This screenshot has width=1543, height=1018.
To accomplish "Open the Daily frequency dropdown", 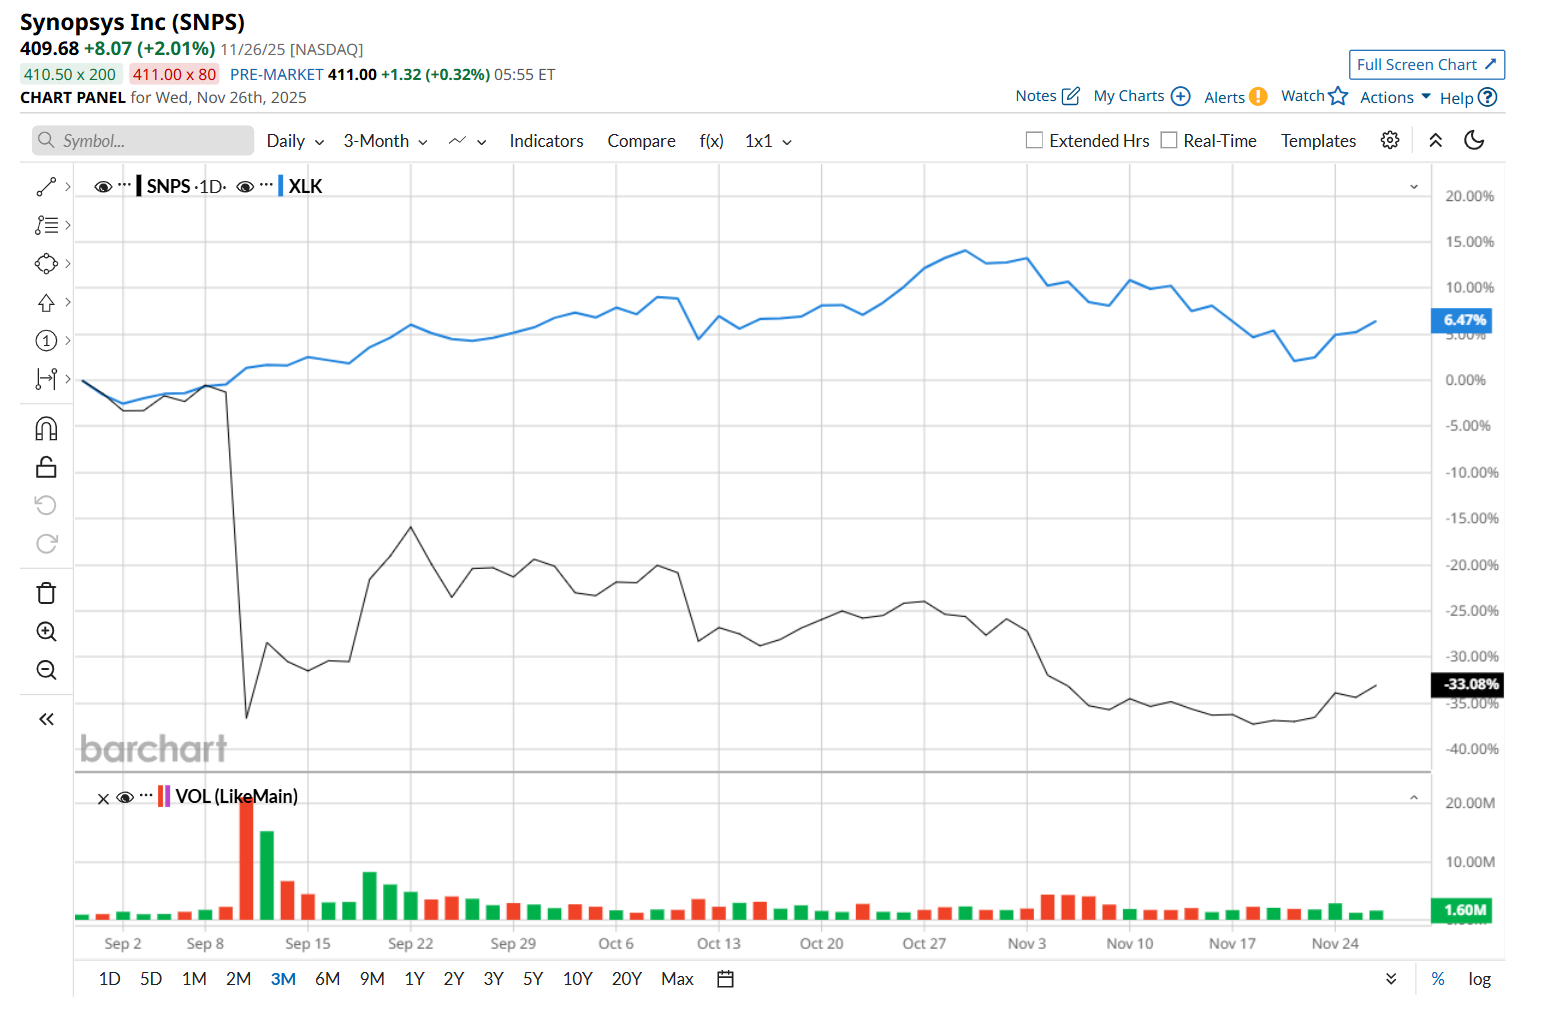I will point(295,141).
